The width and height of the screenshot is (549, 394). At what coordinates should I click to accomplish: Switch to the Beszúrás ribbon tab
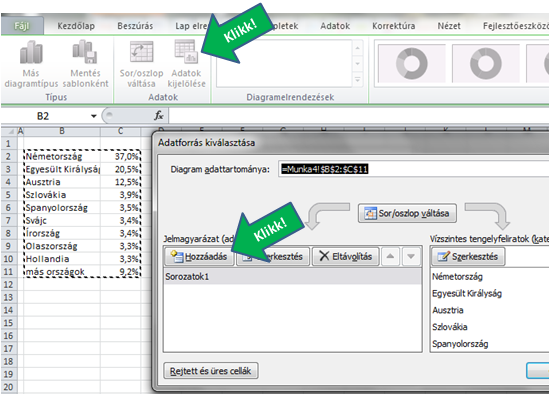coord(135,26)
